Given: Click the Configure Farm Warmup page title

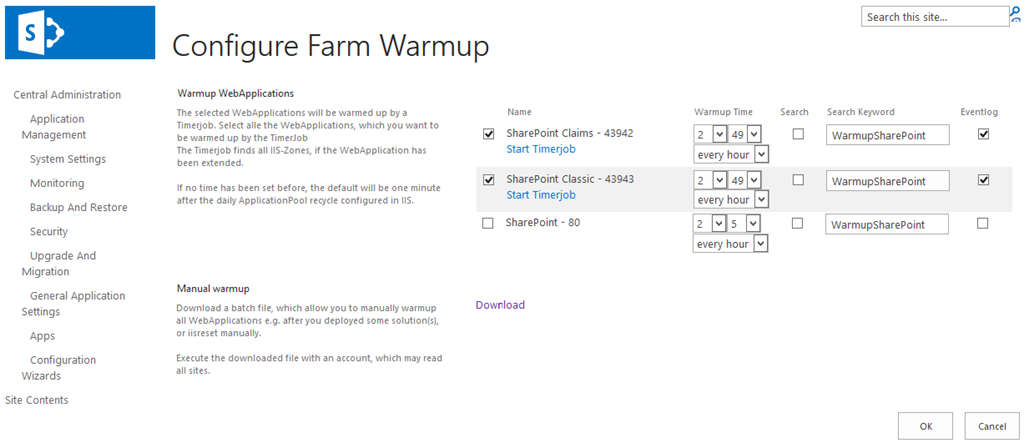Looking at the screenshot, I should pyautogui.click(x=330, y=46).
